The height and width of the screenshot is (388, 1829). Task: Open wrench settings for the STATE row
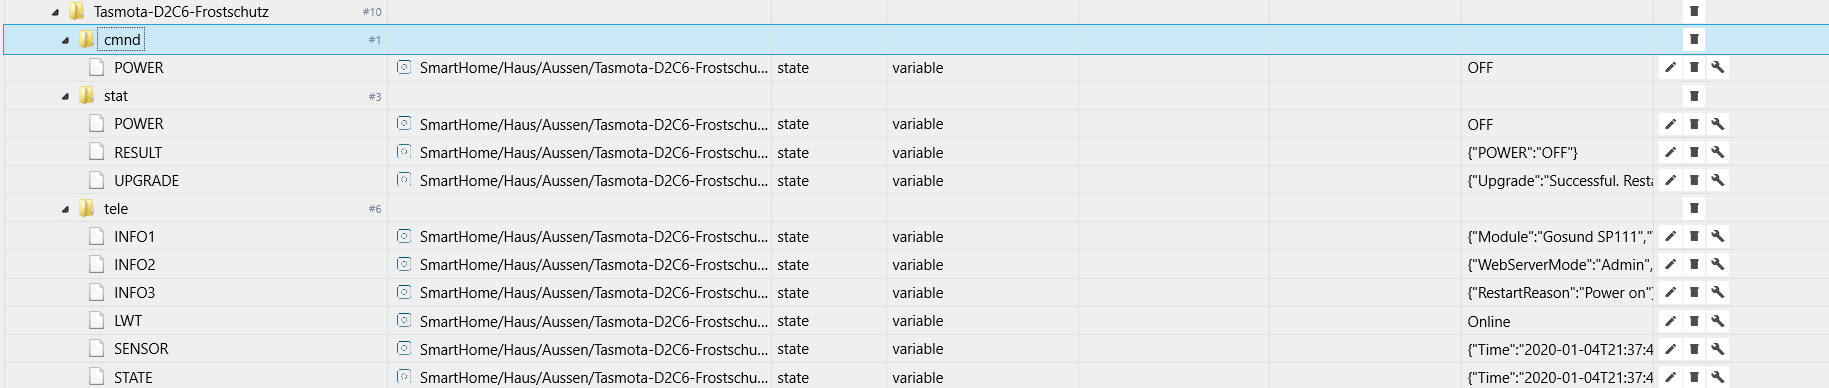pyautogui.click(x=1717, y=377)
